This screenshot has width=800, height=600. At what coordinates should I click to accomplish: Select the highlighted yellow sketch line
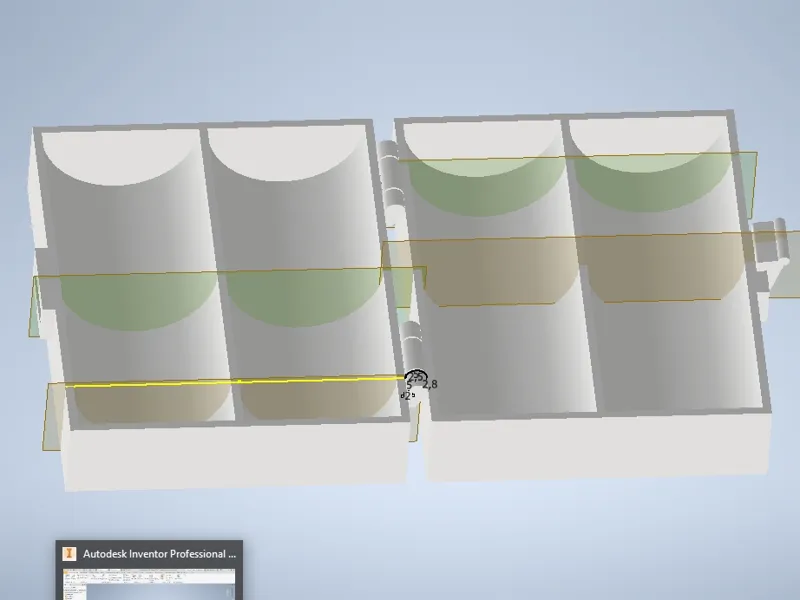[x=235, y=382]
